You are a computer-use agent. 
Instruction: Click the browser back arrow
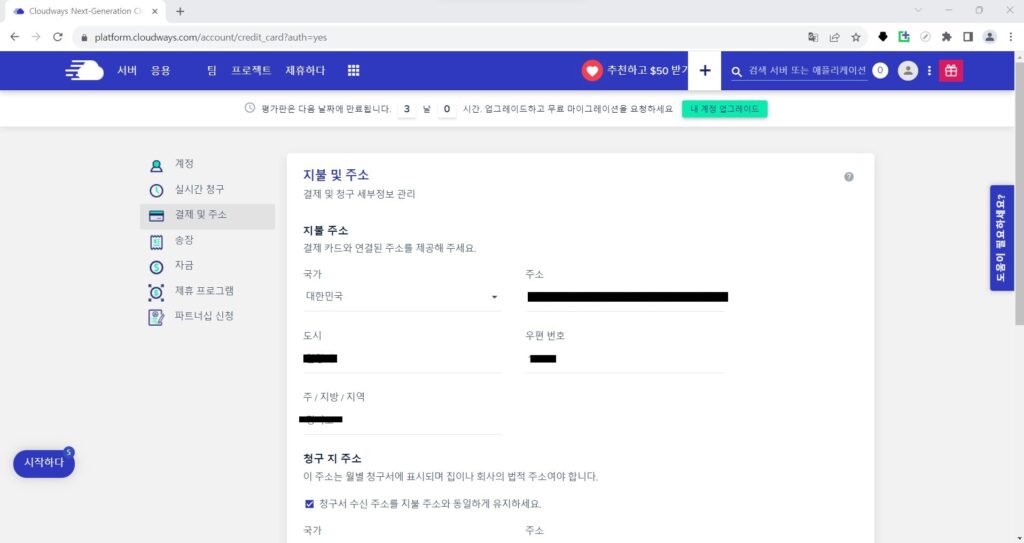tap(14, 37)
